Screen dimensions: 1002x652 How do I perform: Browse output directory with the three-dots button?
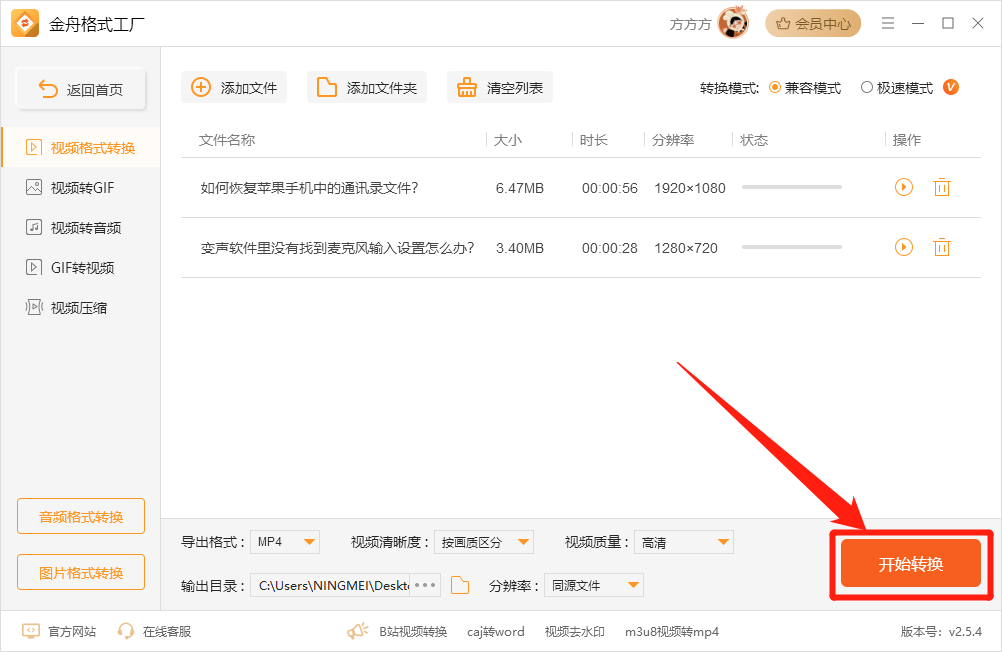point(425,585)
